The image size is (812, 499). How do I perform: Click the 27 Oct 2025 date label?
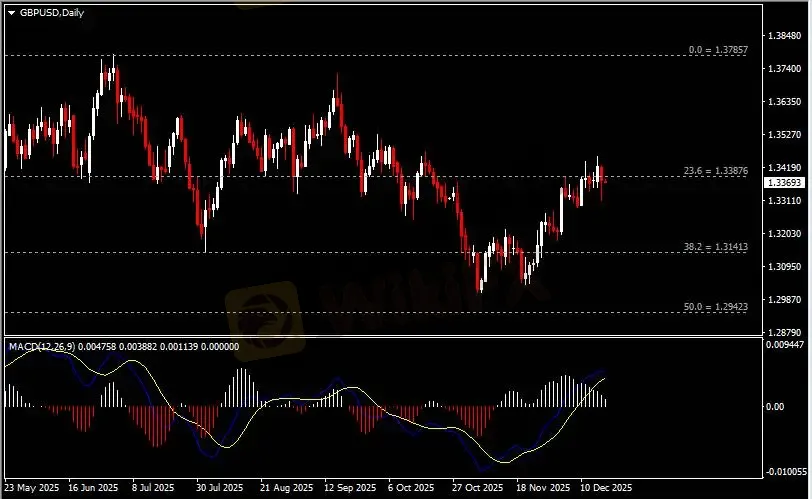[x=477, y=488]
